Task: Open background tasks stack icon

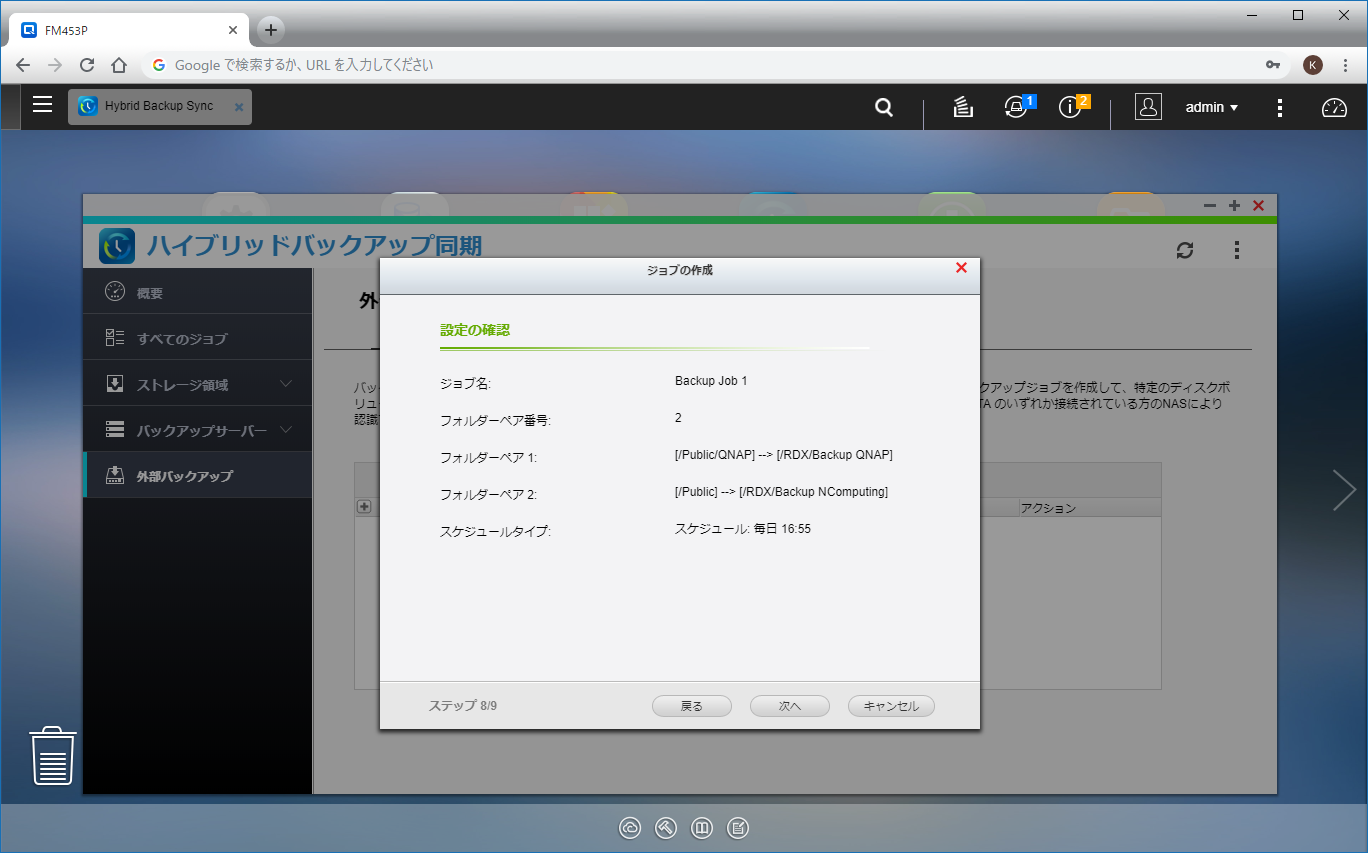Action: tap(962, 107)
